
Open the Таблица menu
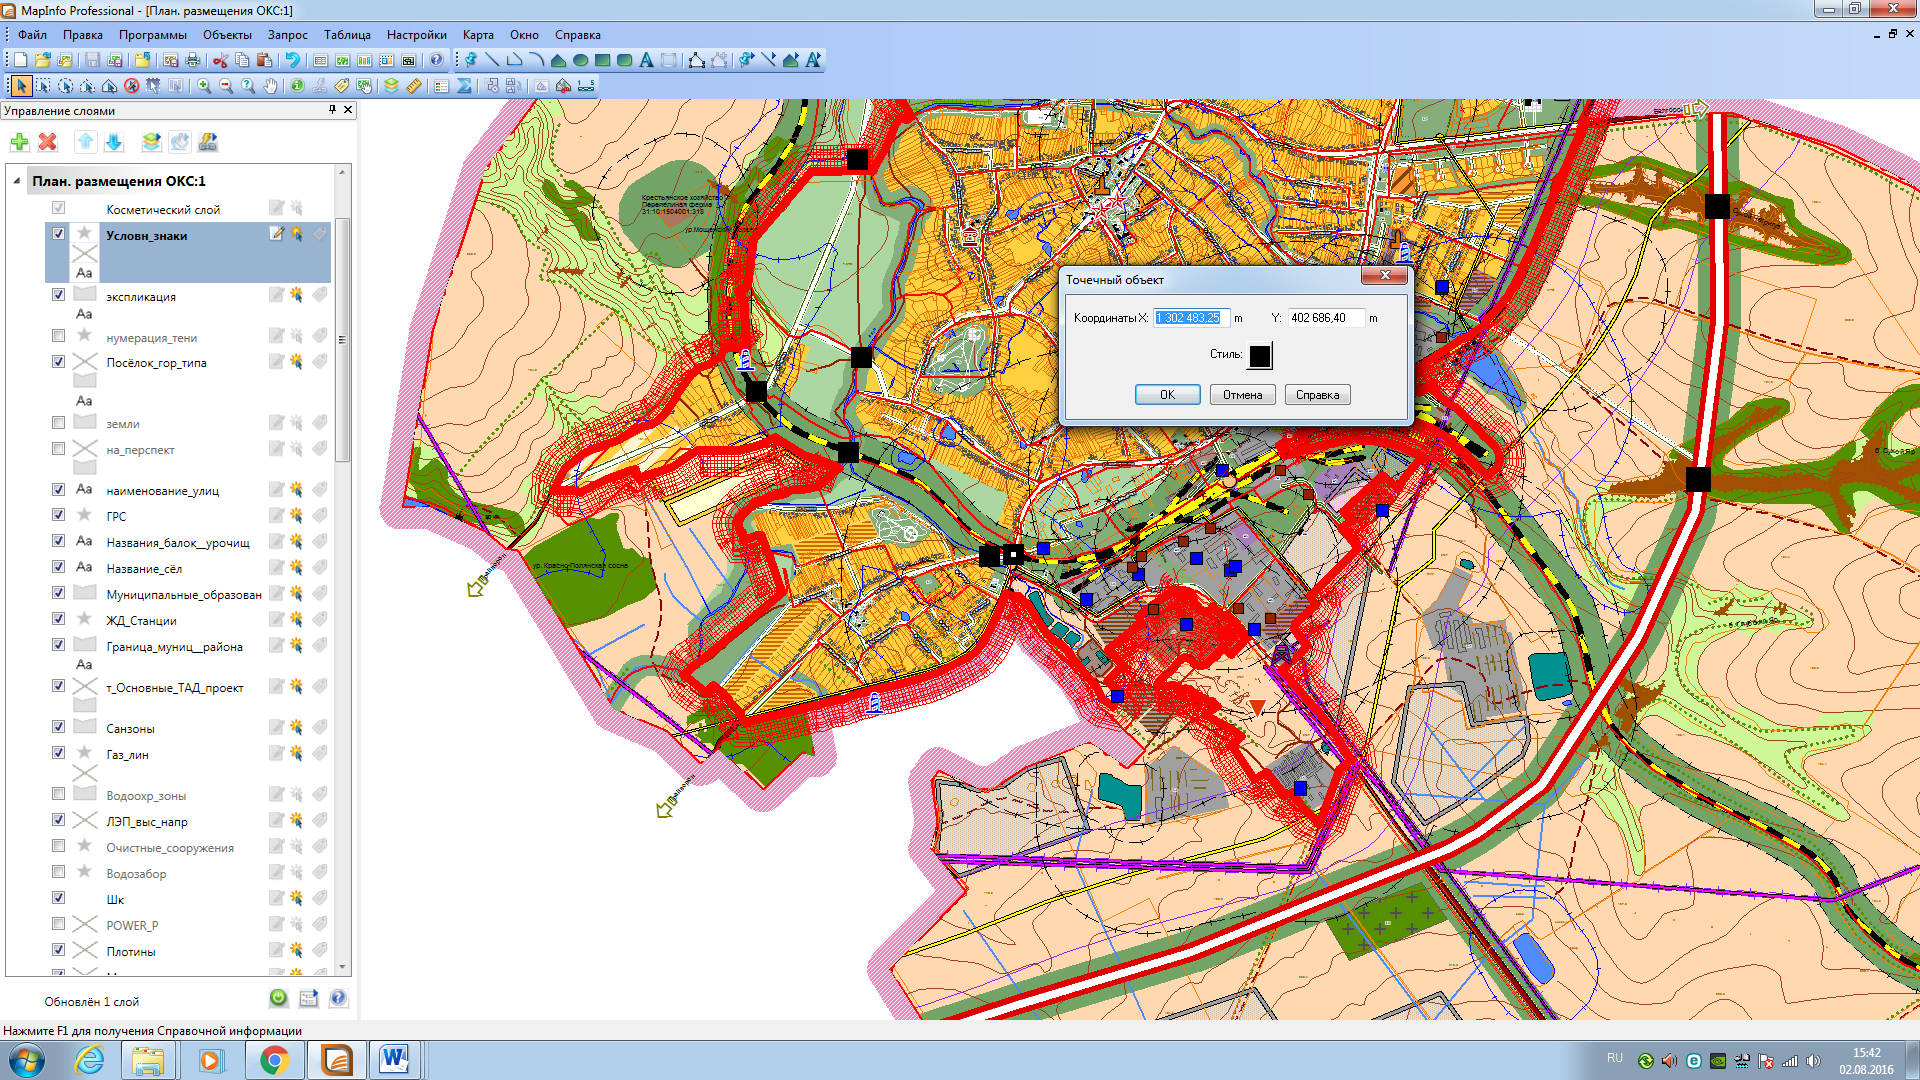347,35
